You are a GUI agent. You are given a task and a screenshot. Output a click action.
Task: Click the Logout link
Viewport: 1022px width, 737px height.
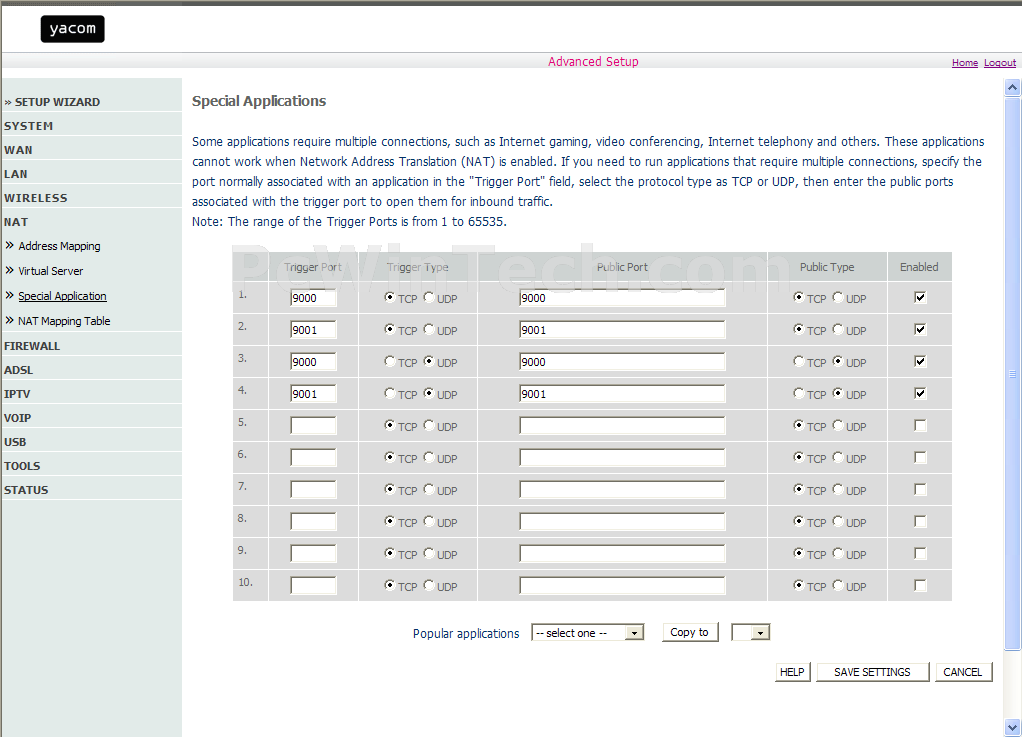(x=999, y=63)
